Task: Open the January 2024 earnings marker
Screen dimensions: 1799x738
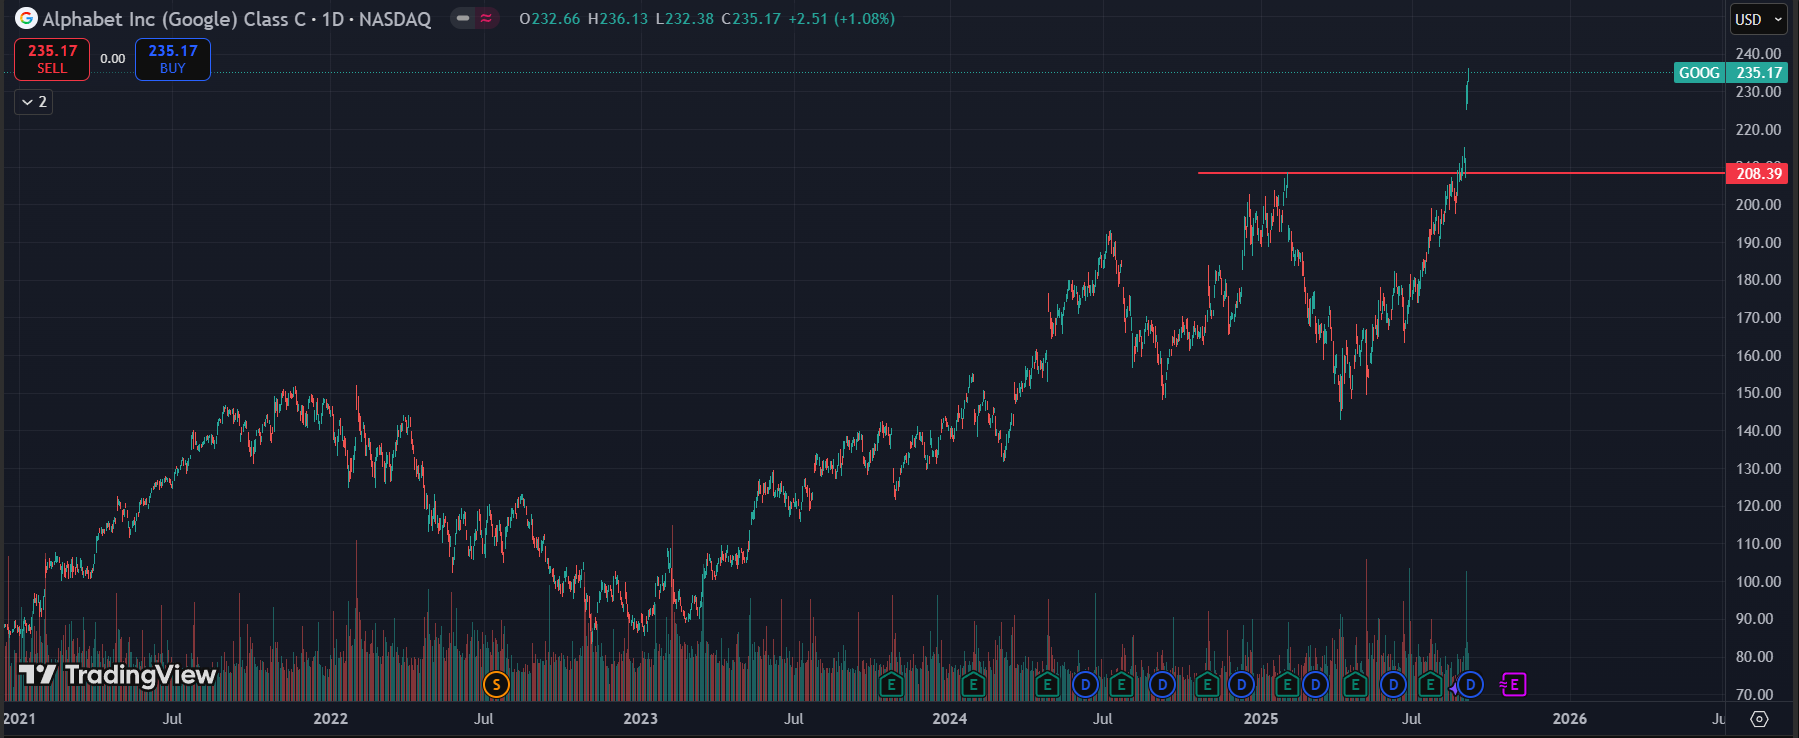Action: (973, 685)
